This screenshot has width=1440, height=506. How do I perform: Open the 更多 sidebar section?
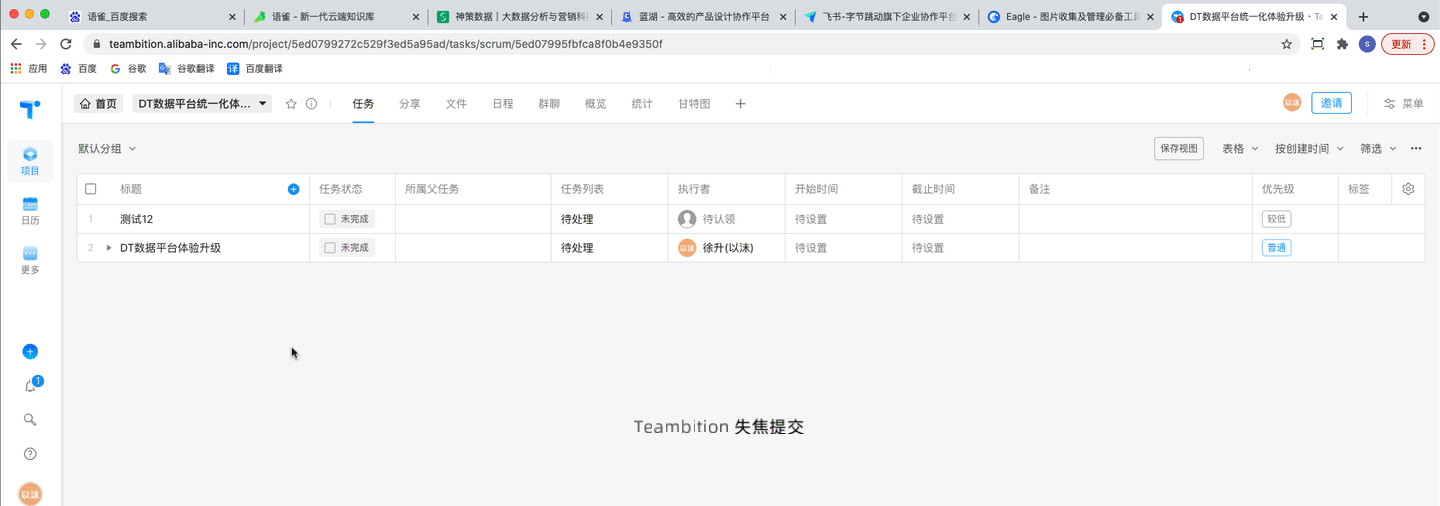pyautogui.click(x=30, y=260)
